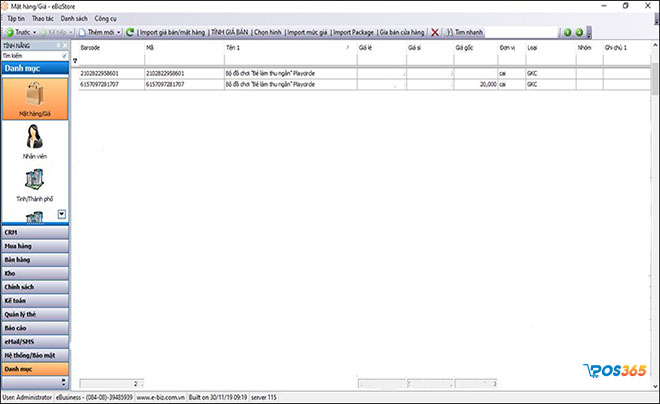
Task: Click TÍNH GIÁ BÁN button
Action: point(230,32)
